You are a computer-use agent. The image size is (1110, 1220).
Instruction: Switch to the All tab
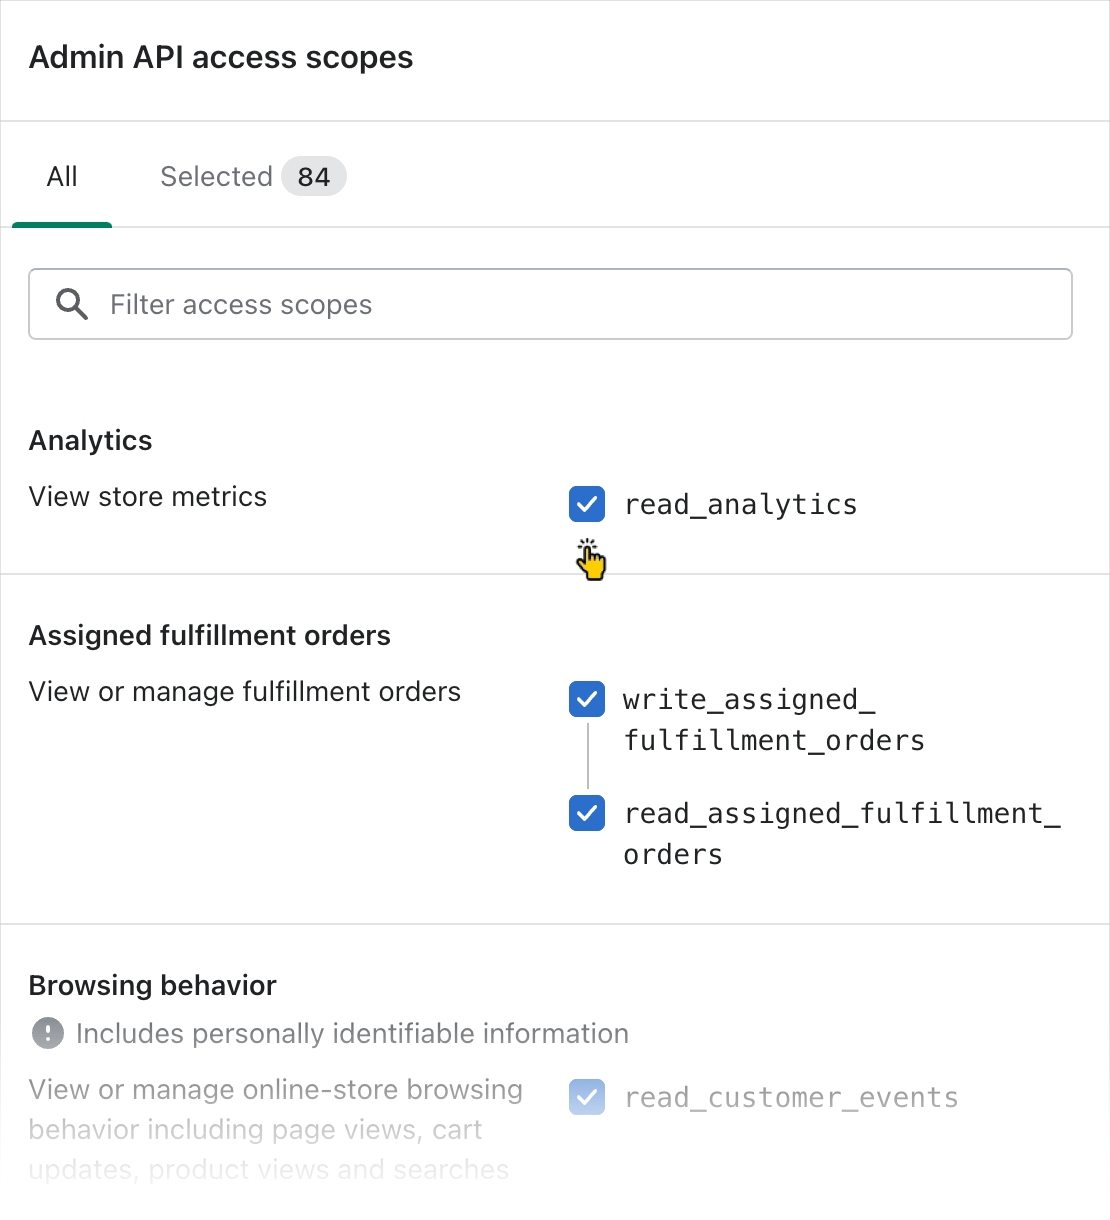tap(62, 177)
